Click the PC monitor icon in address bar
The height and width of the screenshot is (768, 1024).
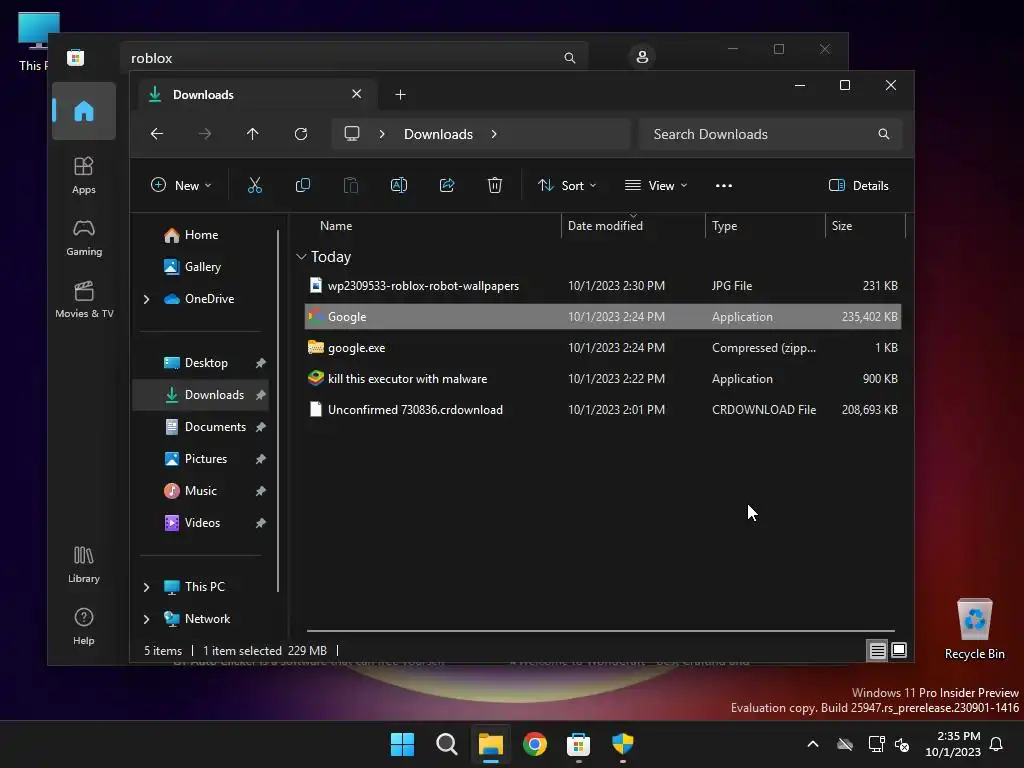[352, 134]
